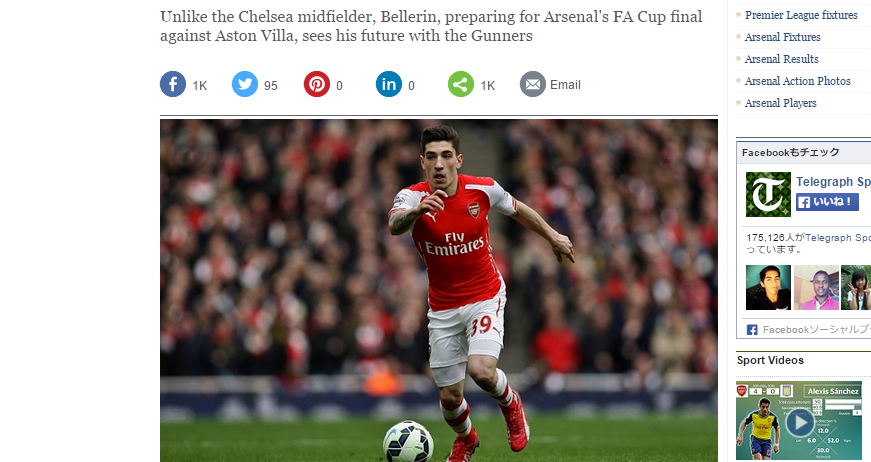Click the Email share label

coord(565,85)
